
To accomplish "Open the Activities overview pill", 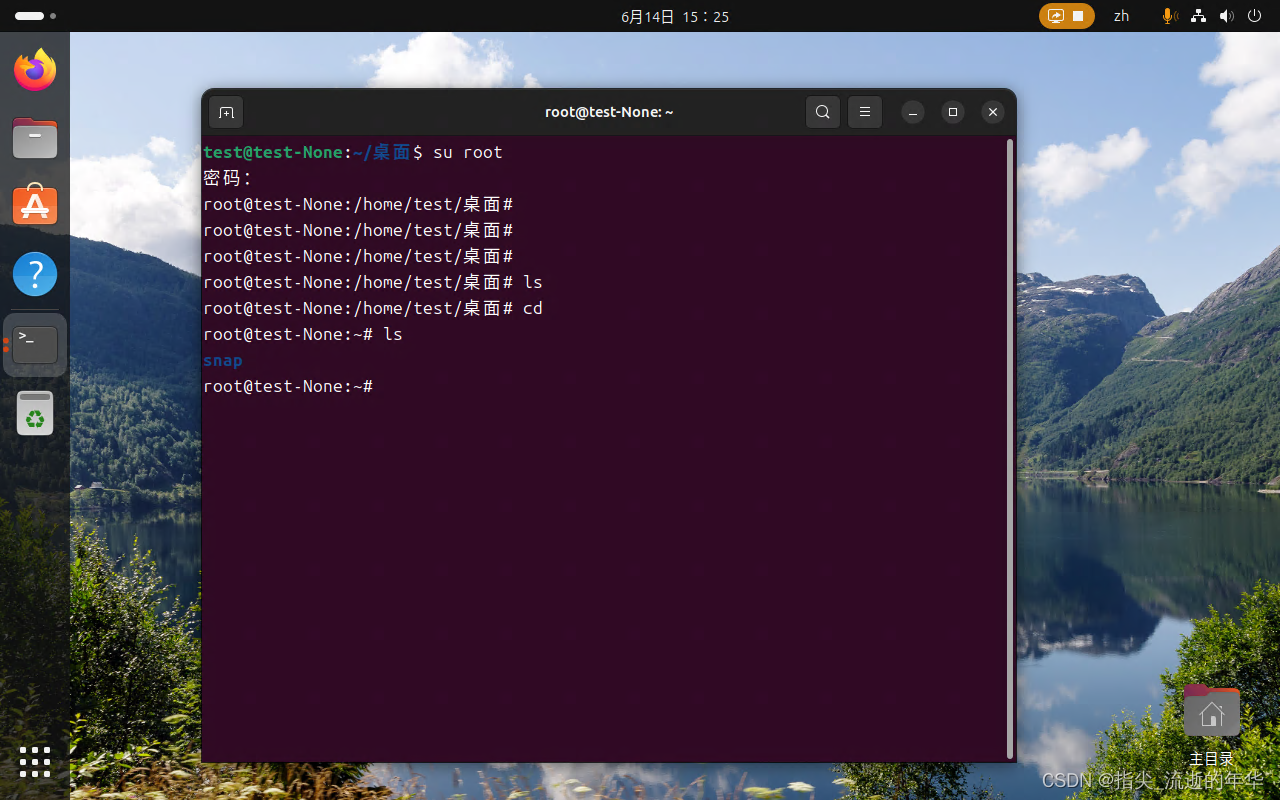I will tap(35, 16).
